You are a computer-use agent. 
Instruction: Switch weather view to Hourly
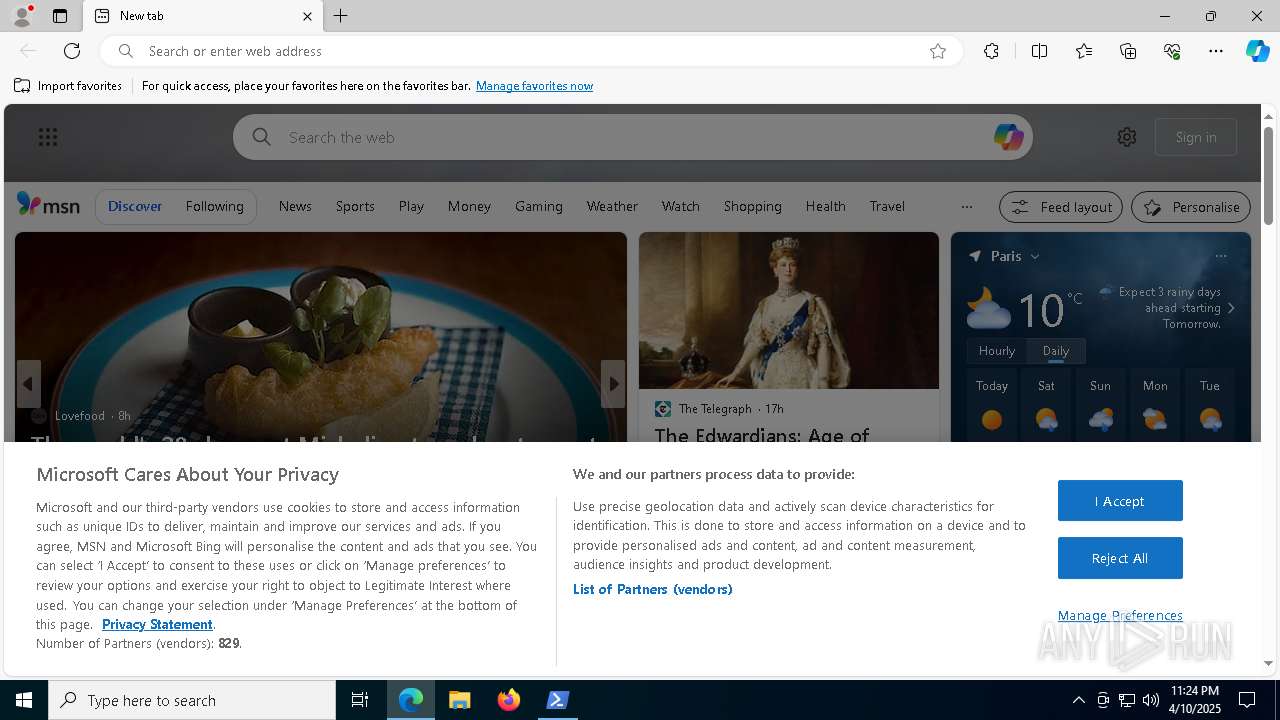[997, 351]
